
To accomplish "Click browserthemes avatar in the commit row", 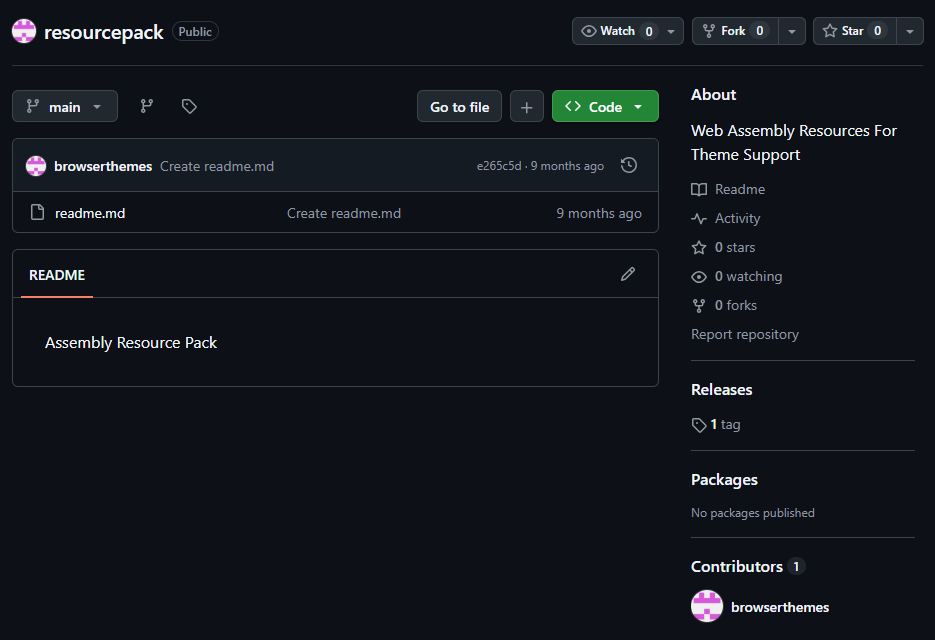I will click(36, 166).
